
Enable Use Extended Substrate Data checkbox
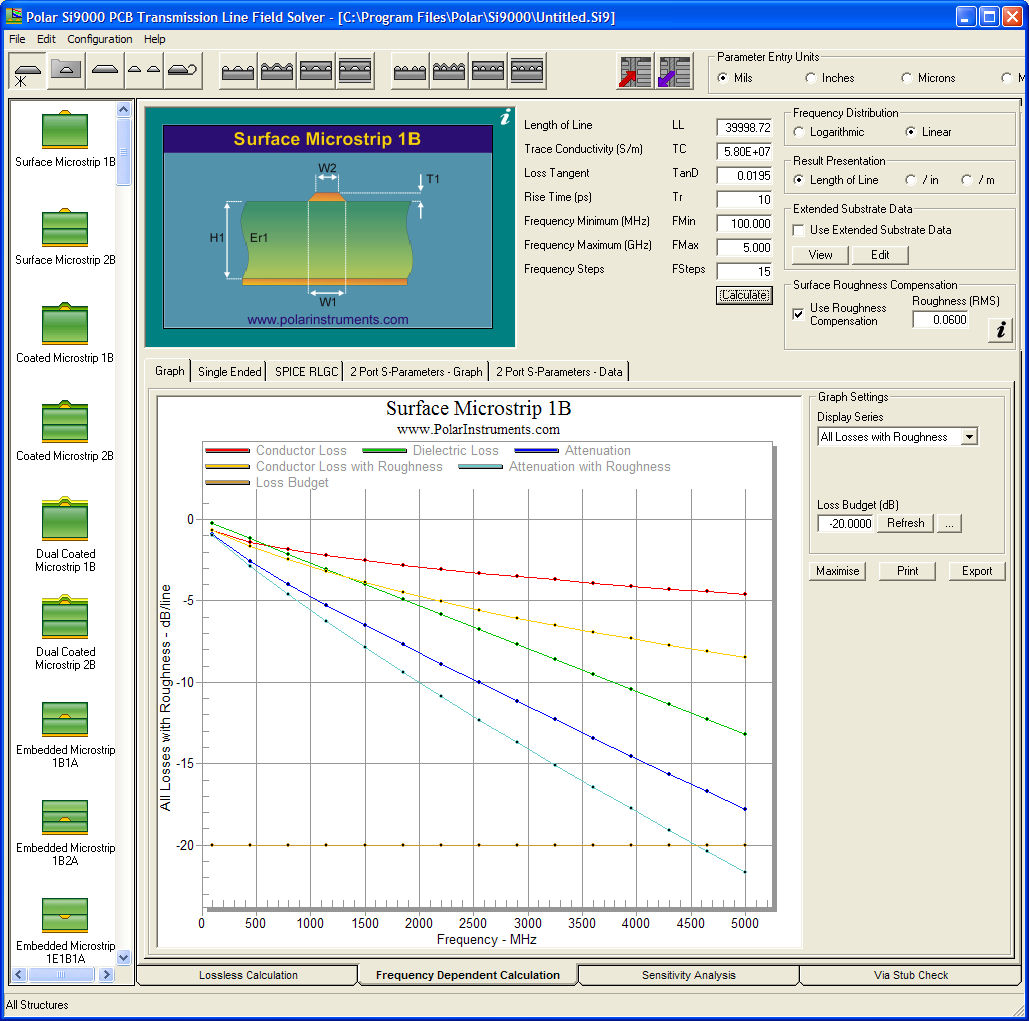(x=799, y=230)
